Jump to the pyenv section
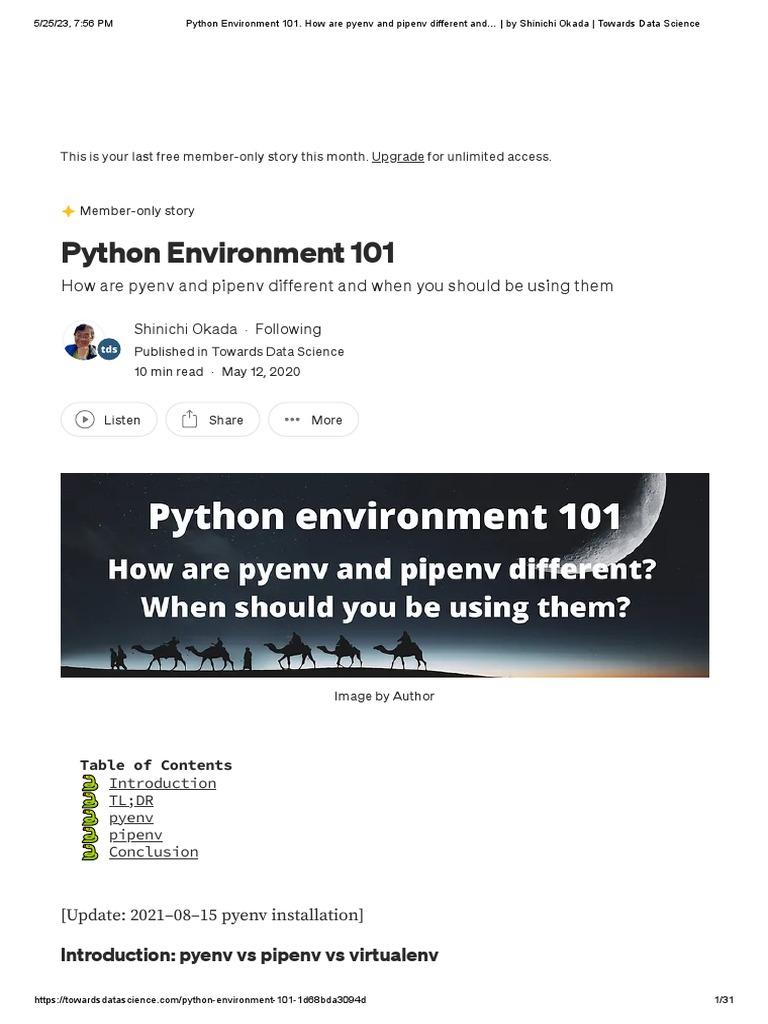This screenshot has height=1024, width=768. click(x=131, y=817)
